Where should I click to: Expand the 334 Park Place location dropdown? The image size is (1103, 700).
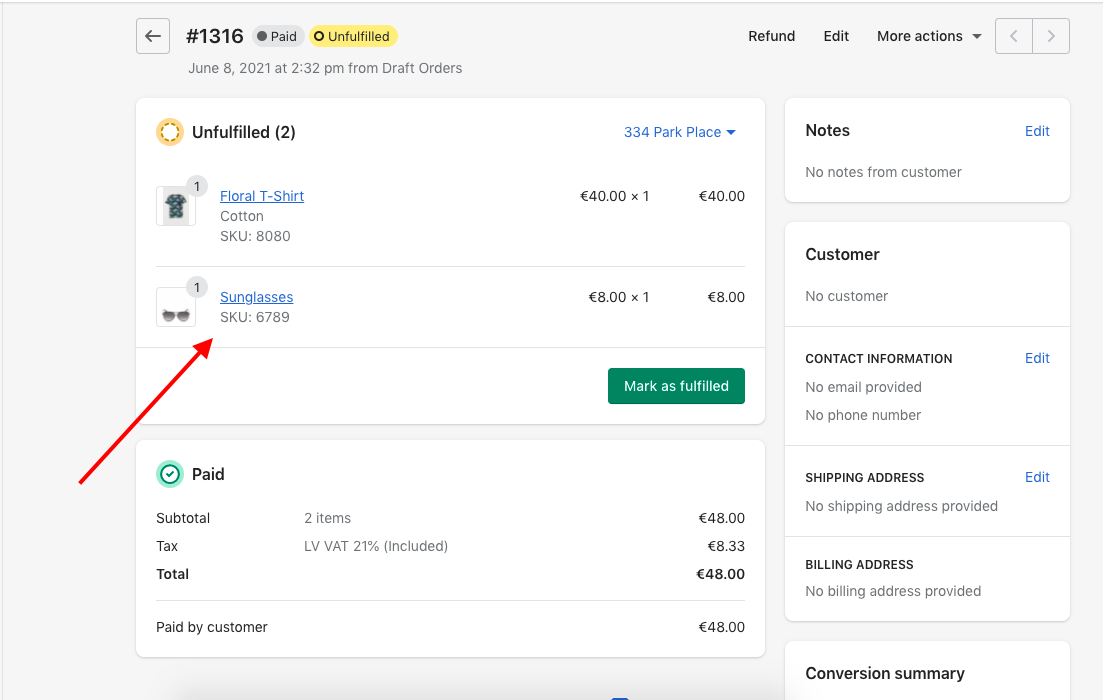pos(679,132)
